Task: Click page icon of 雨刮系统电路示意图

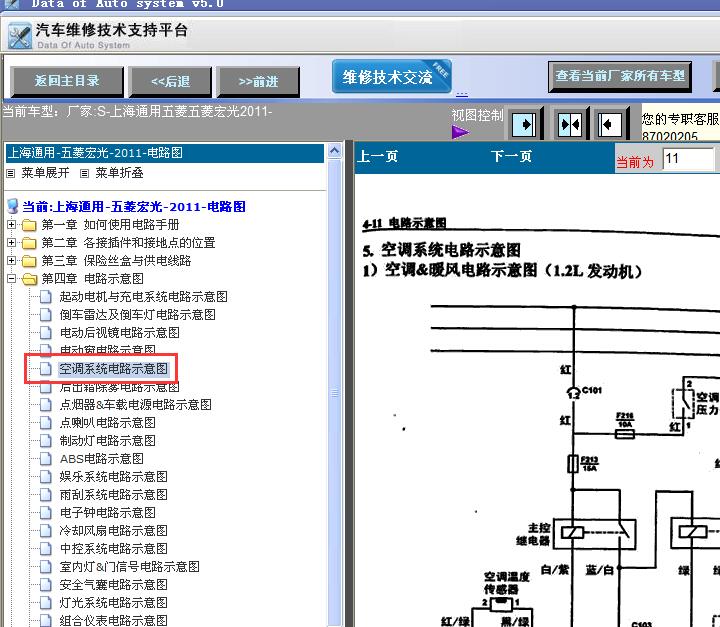Action: click(45, 495)
